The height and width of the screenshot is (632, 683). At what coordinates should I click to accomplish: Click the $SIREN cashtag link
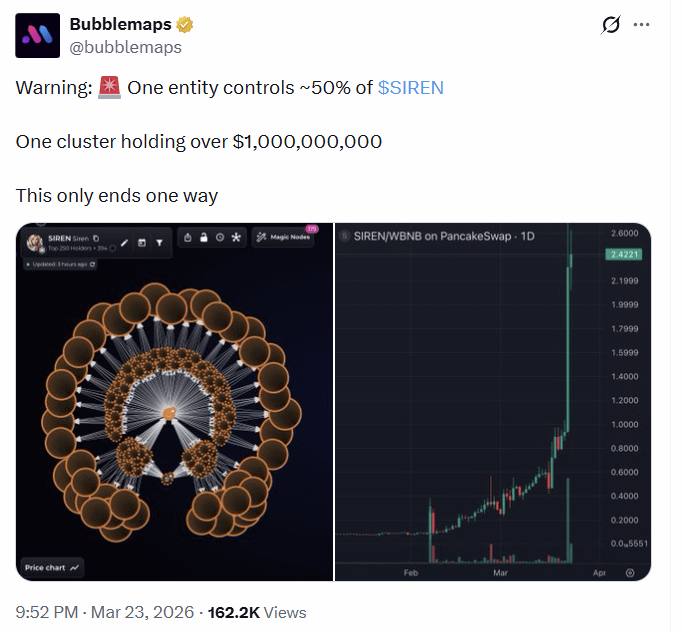click(411, 87)
